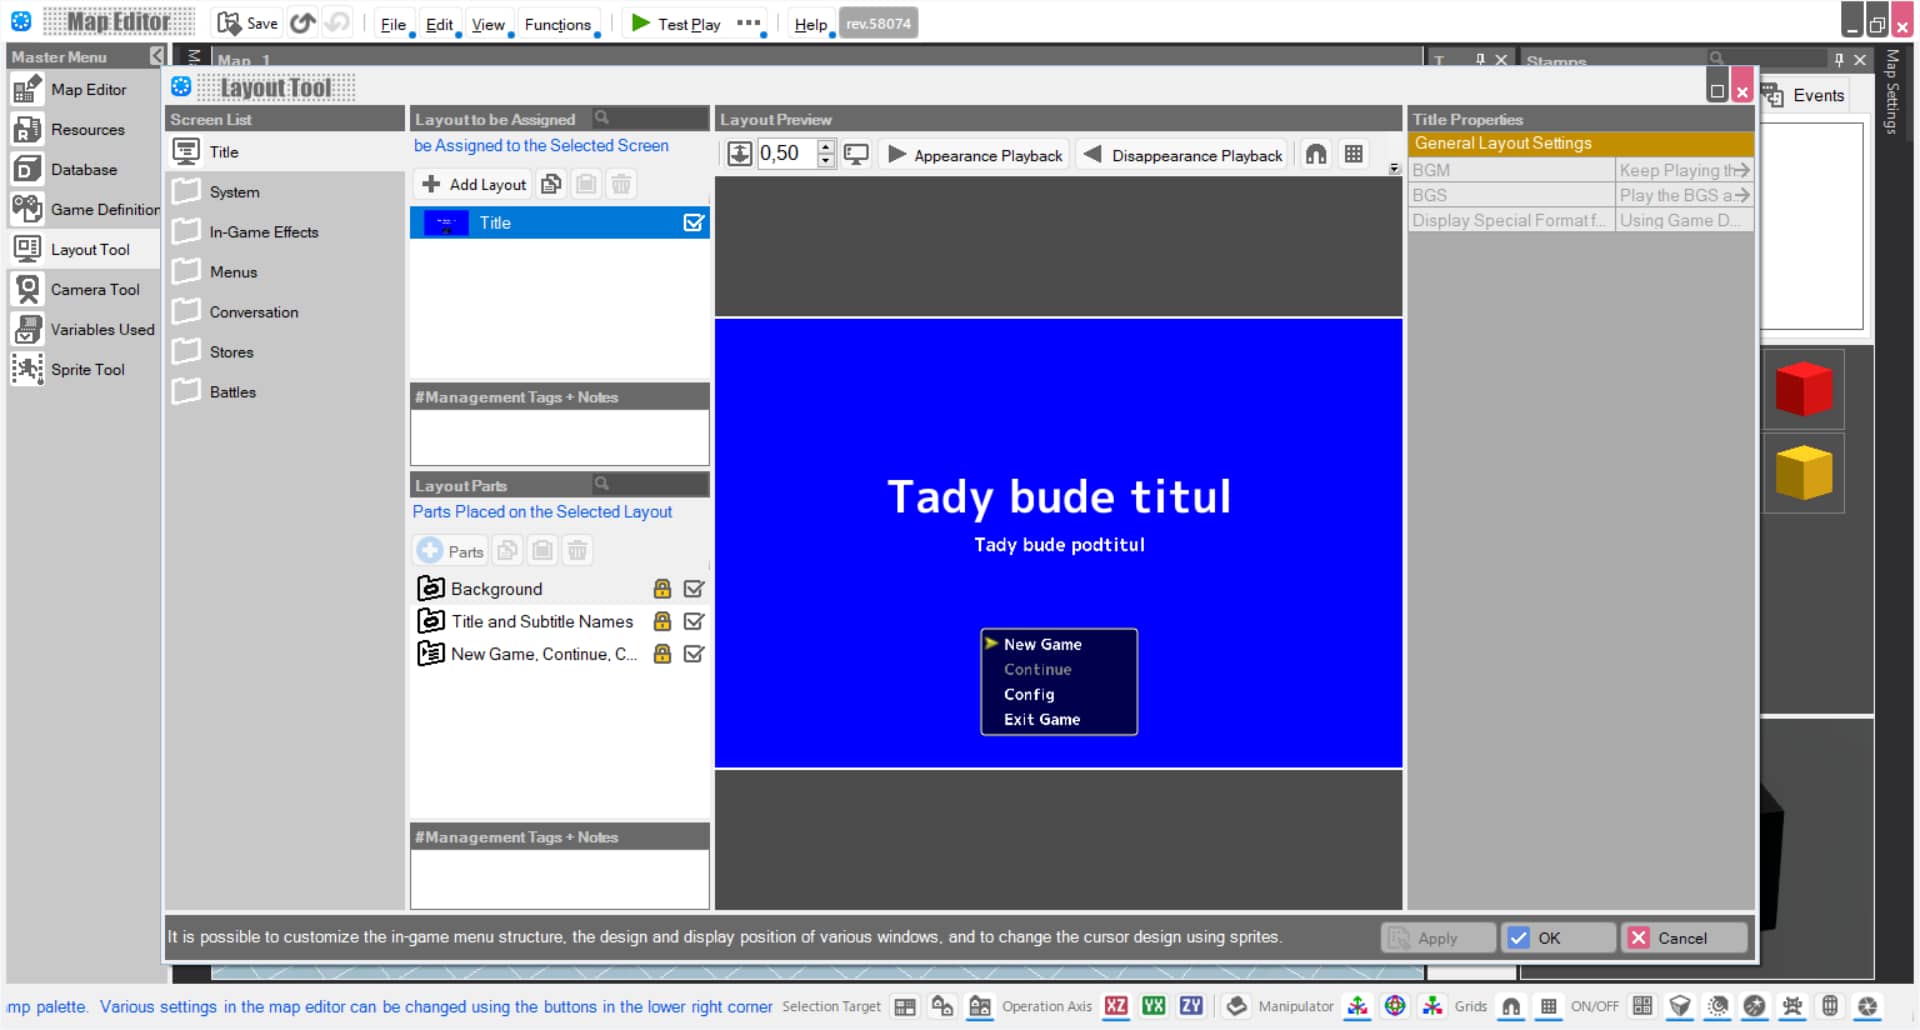Click the grid snap magnet in bottom status bar
This screenshot has width=1920, height=1030.
point(1511,1006)
